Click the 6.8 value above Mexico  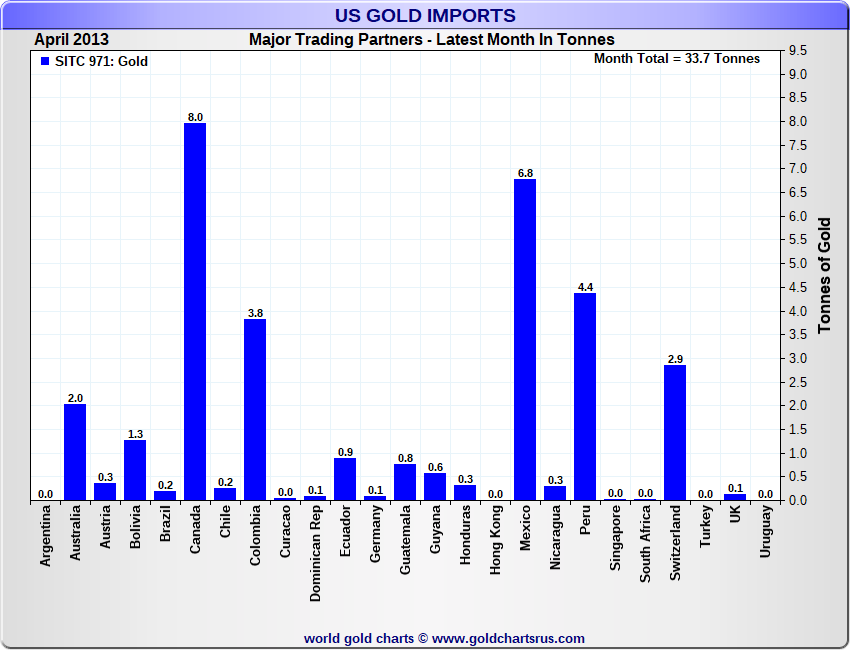click(525, 173)
